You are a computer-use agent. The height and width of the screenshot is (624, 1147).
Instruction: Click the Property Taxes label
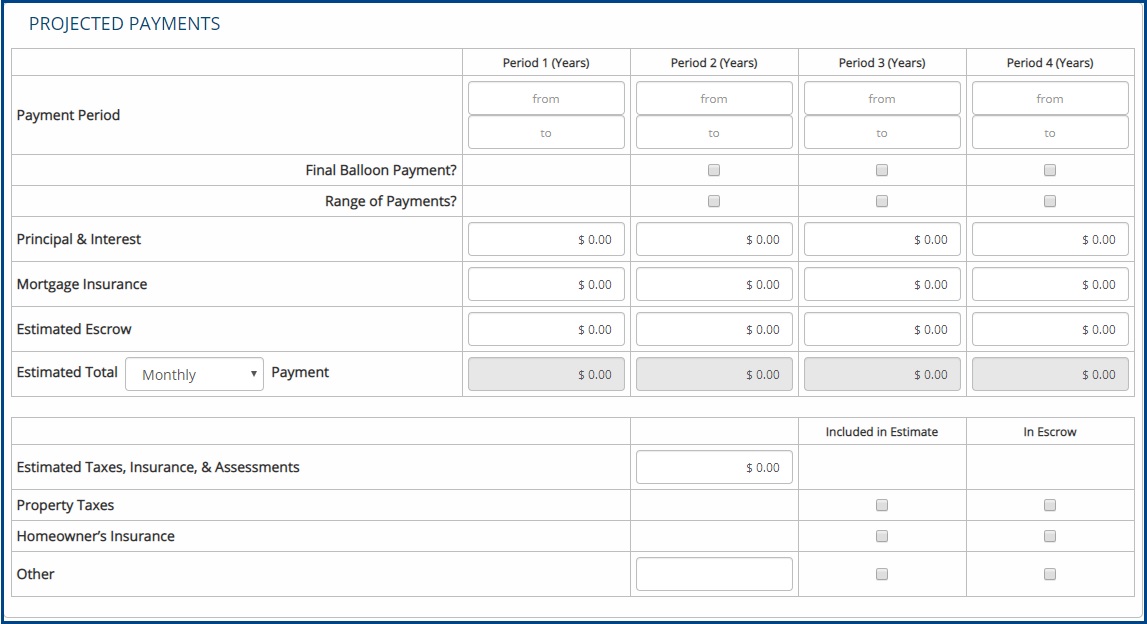pyautogui.click(x=65, y=505)
